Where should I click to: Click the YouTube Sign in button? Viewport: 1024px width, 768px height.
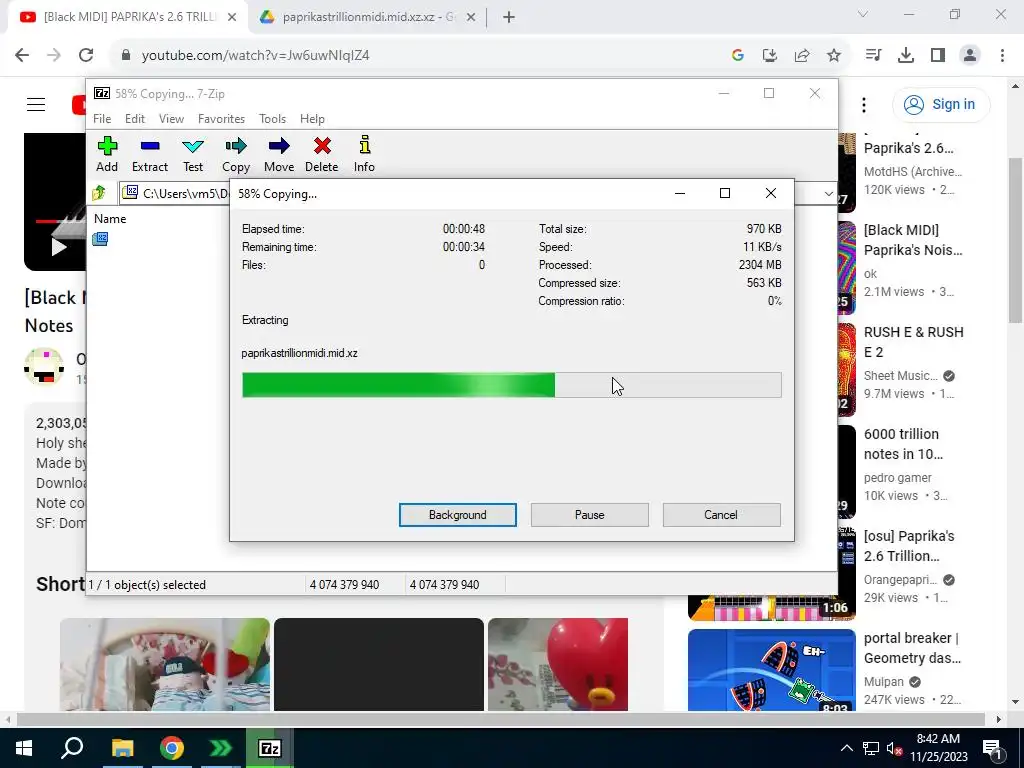[941, 104]
